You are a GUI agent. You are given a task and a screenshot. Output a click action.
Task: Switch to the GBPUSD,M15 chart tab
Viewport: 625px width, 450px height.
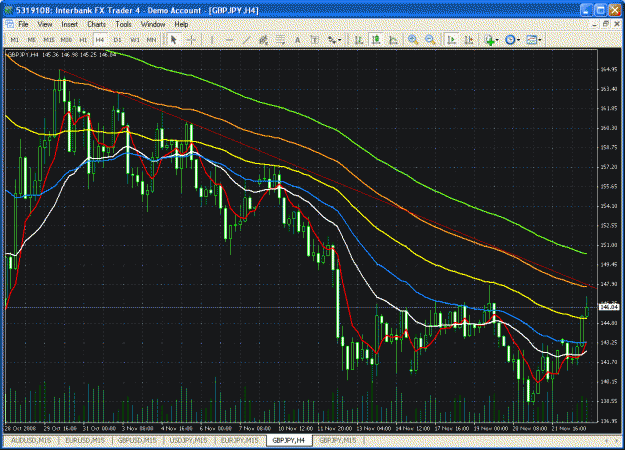coord(137,440)
